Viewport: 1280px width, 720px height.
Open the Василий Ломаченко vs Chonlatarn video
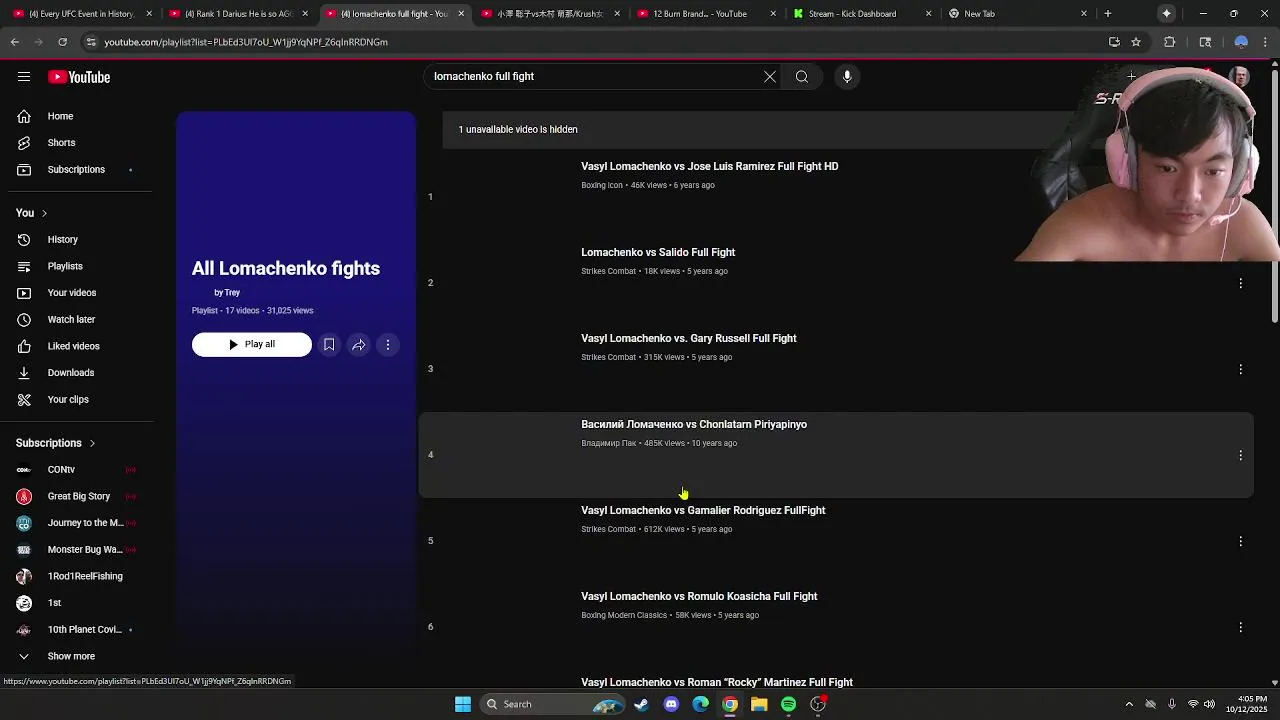[694, 425]
